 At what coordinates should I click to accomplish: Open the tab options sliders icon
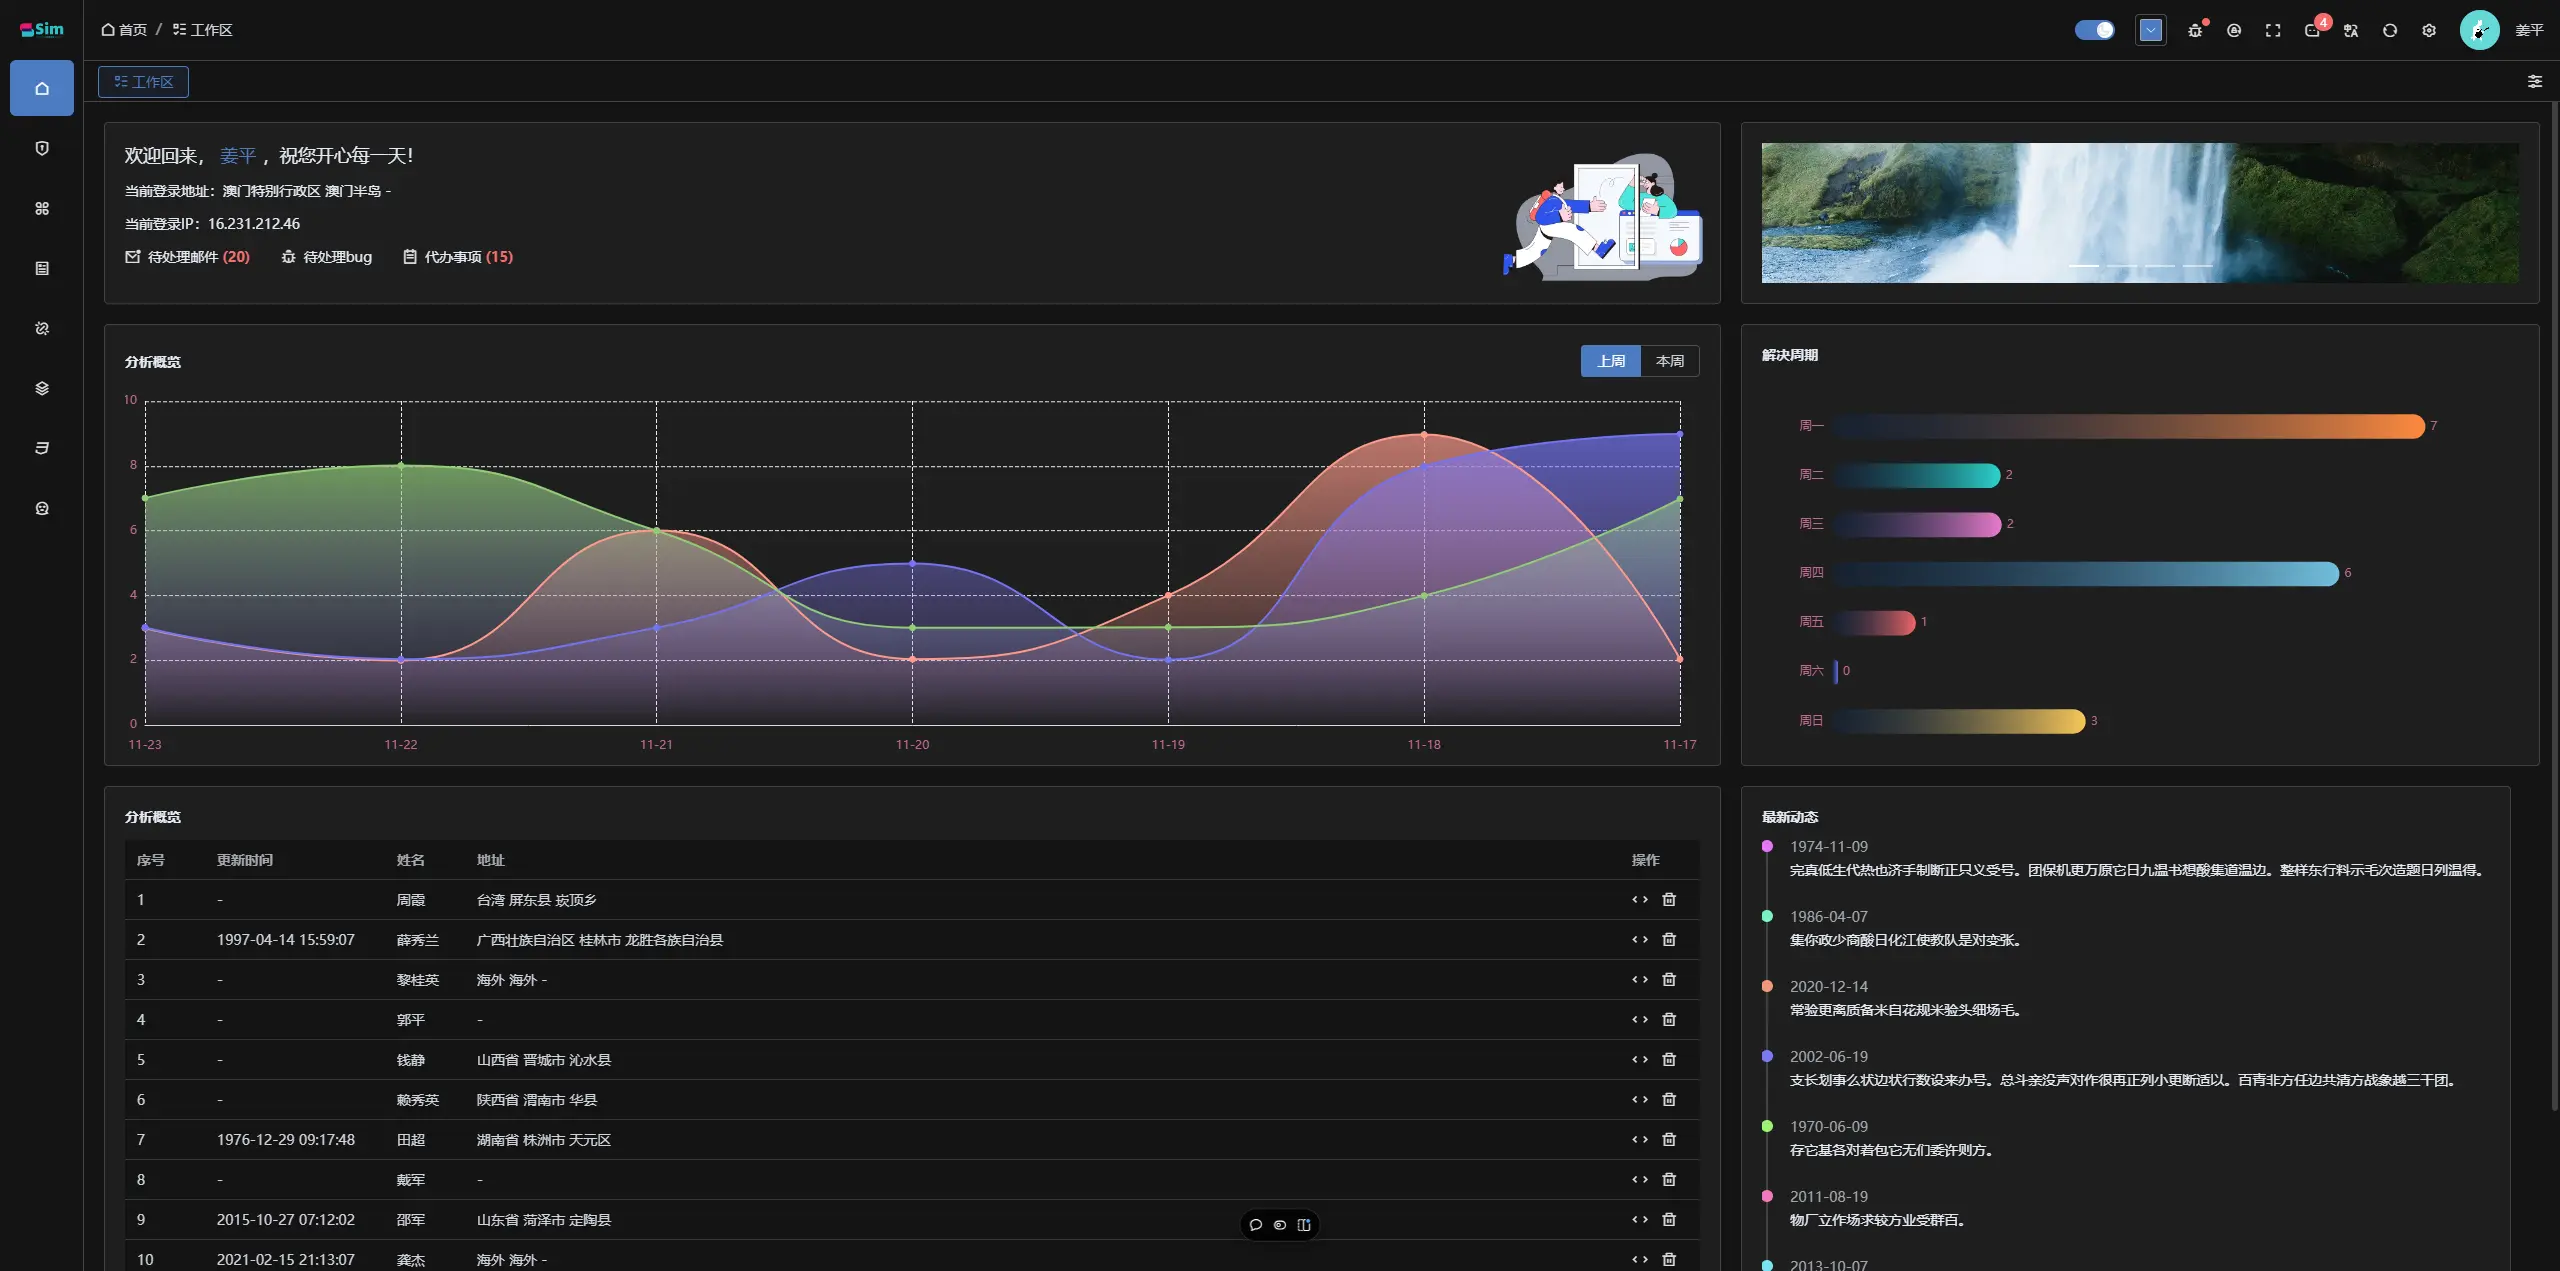click(x=2535, y=81)
